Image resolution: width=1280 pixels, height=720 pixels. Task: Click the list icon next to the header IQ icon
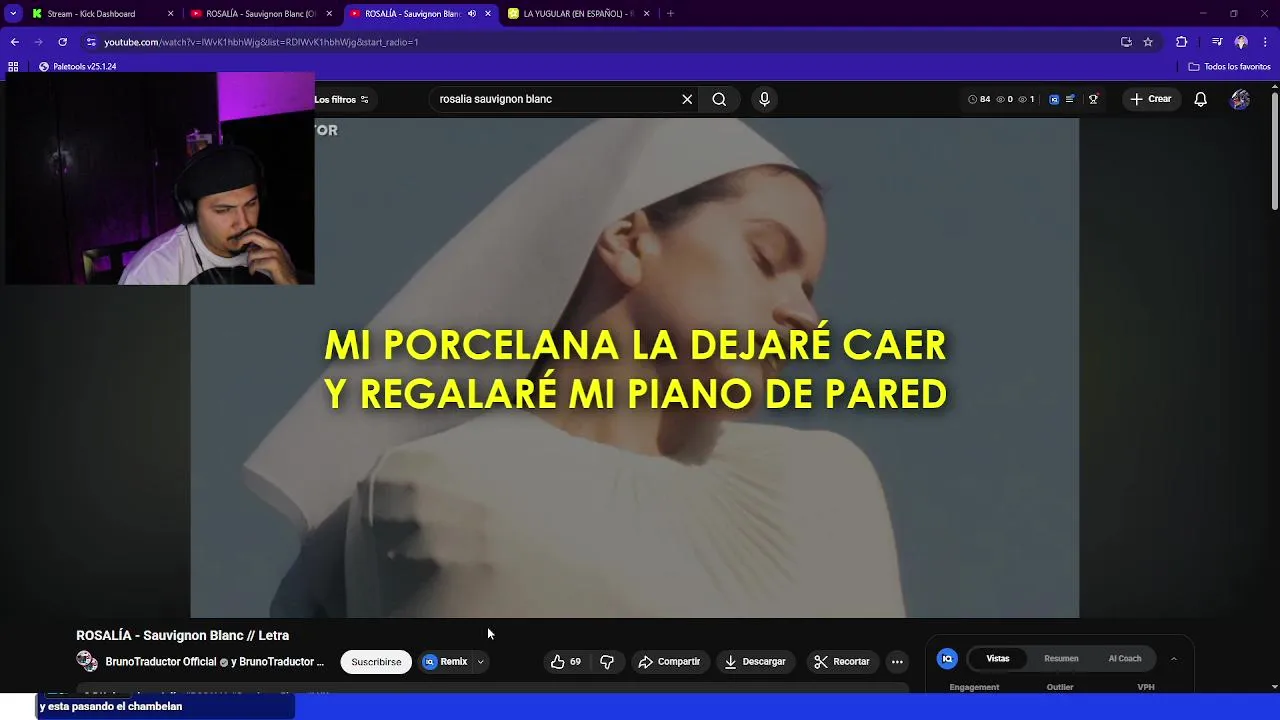(1070, 99)
